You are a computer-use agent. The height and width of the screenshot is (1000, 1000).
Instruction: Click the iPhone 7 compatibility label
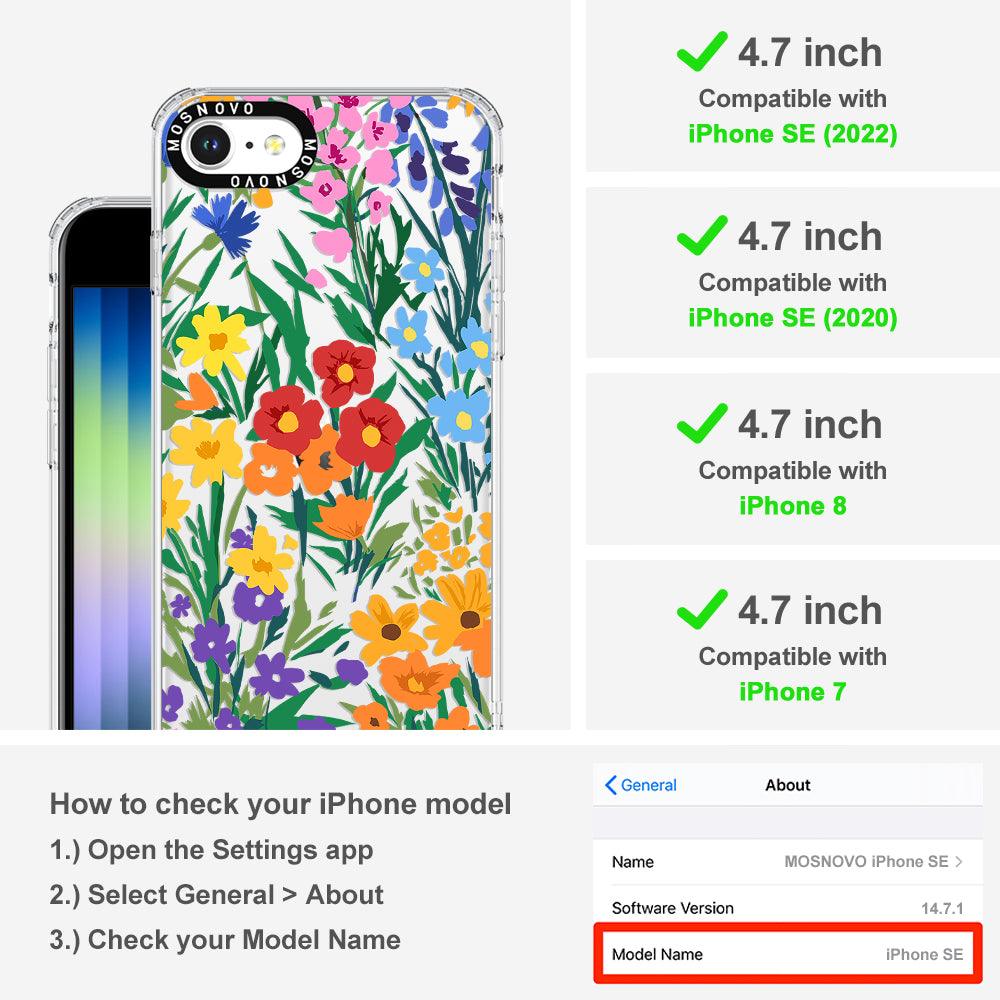[x=793, y=691]
